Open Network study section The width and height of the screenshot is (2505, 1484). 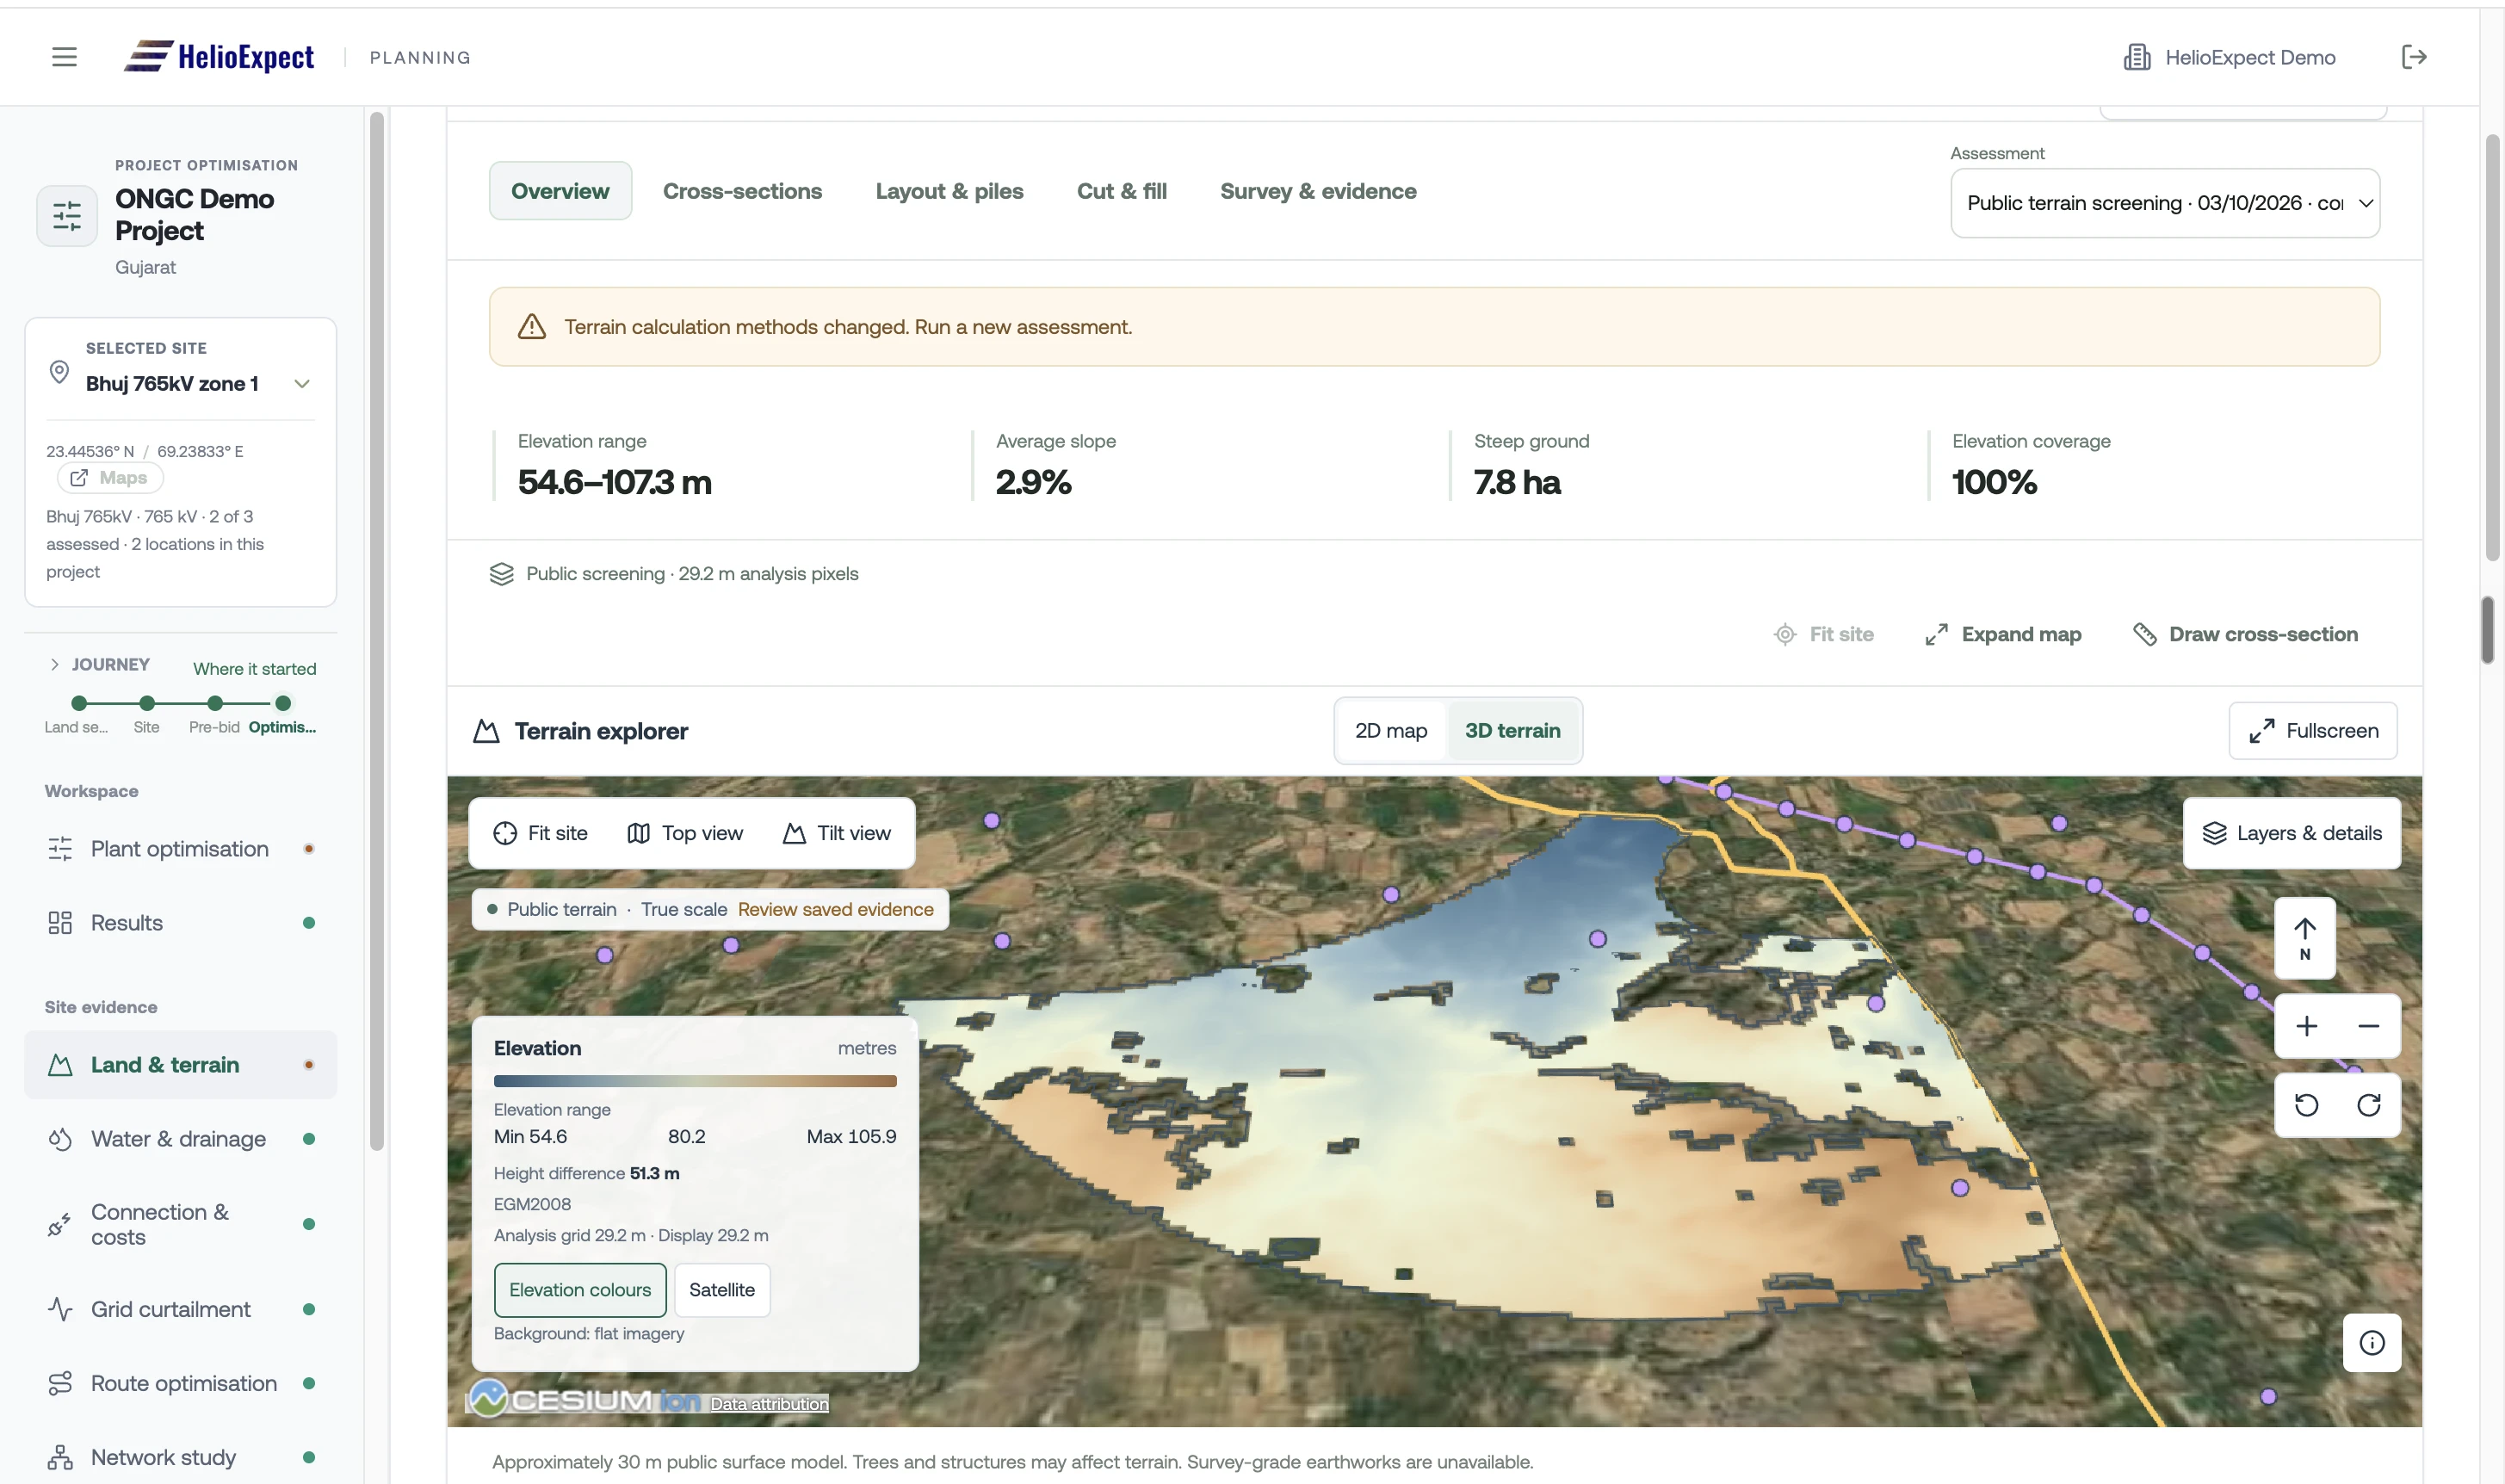click(181, 1457)
